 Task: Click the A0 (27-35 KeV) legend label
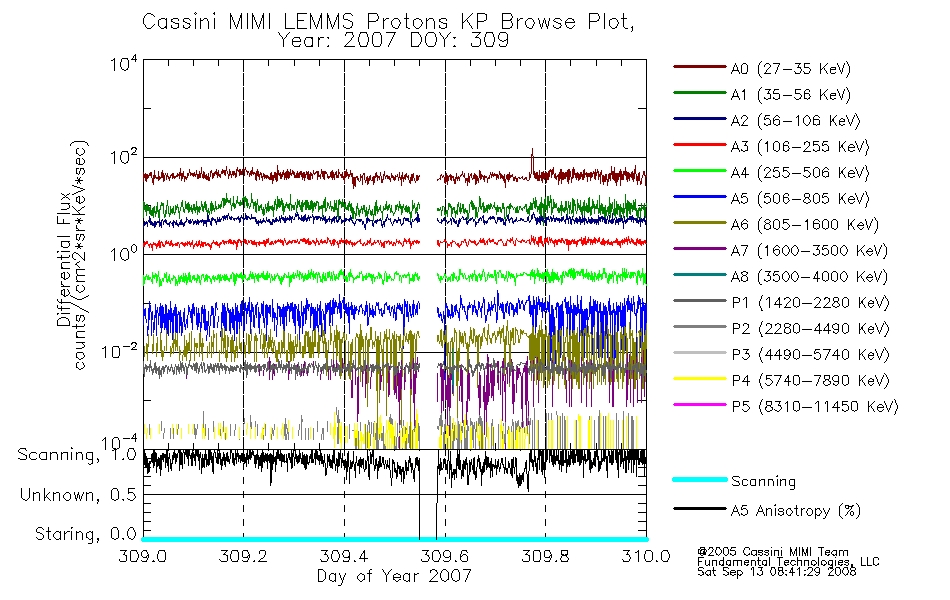point(790,69)
